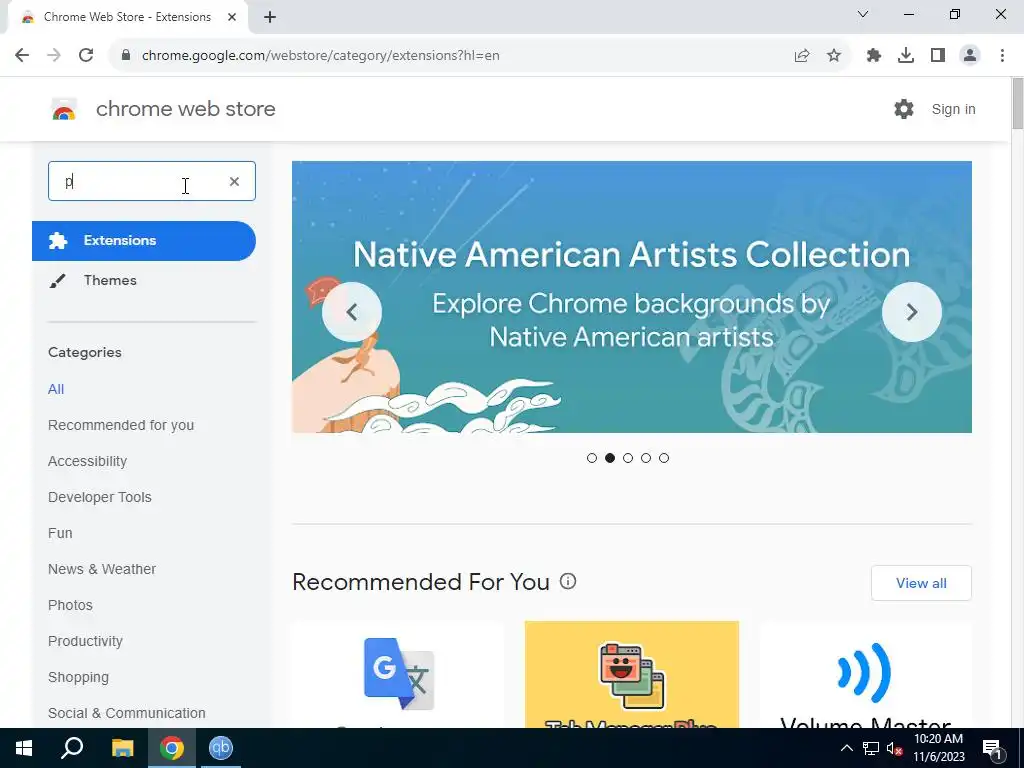The width and height of the screenshot is (1024, 768).
Task: Click the address bar URL
Action: [321, 56]
